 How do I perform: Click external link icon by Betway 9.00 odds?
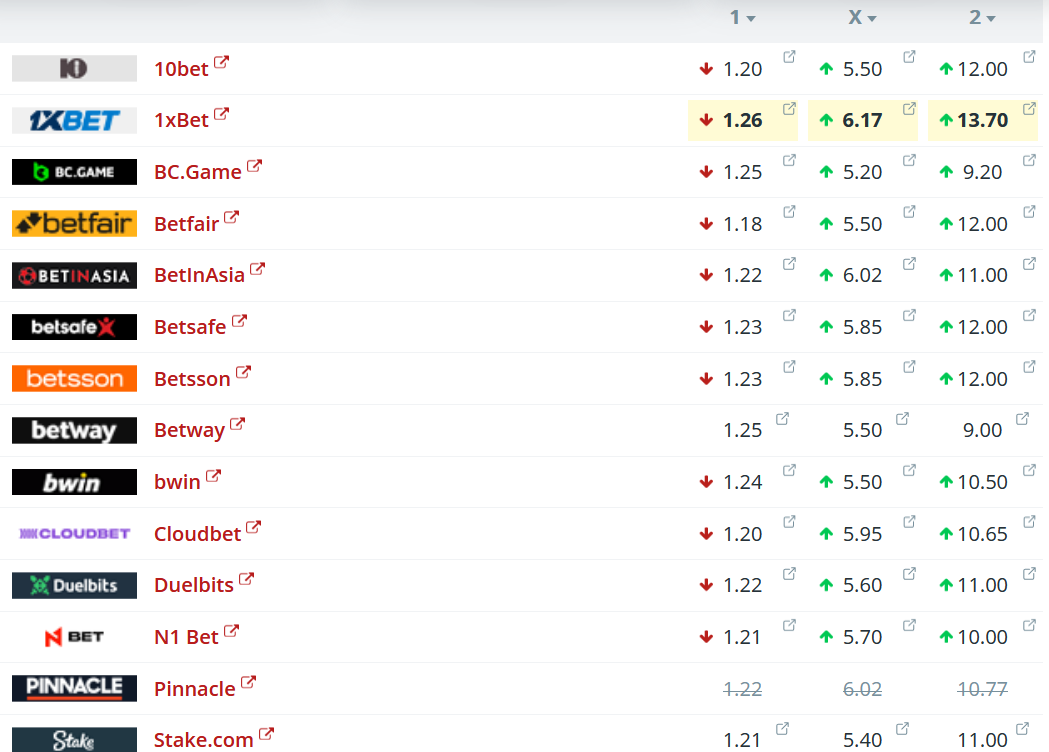pyautogui.click(x=1022, y=419)
